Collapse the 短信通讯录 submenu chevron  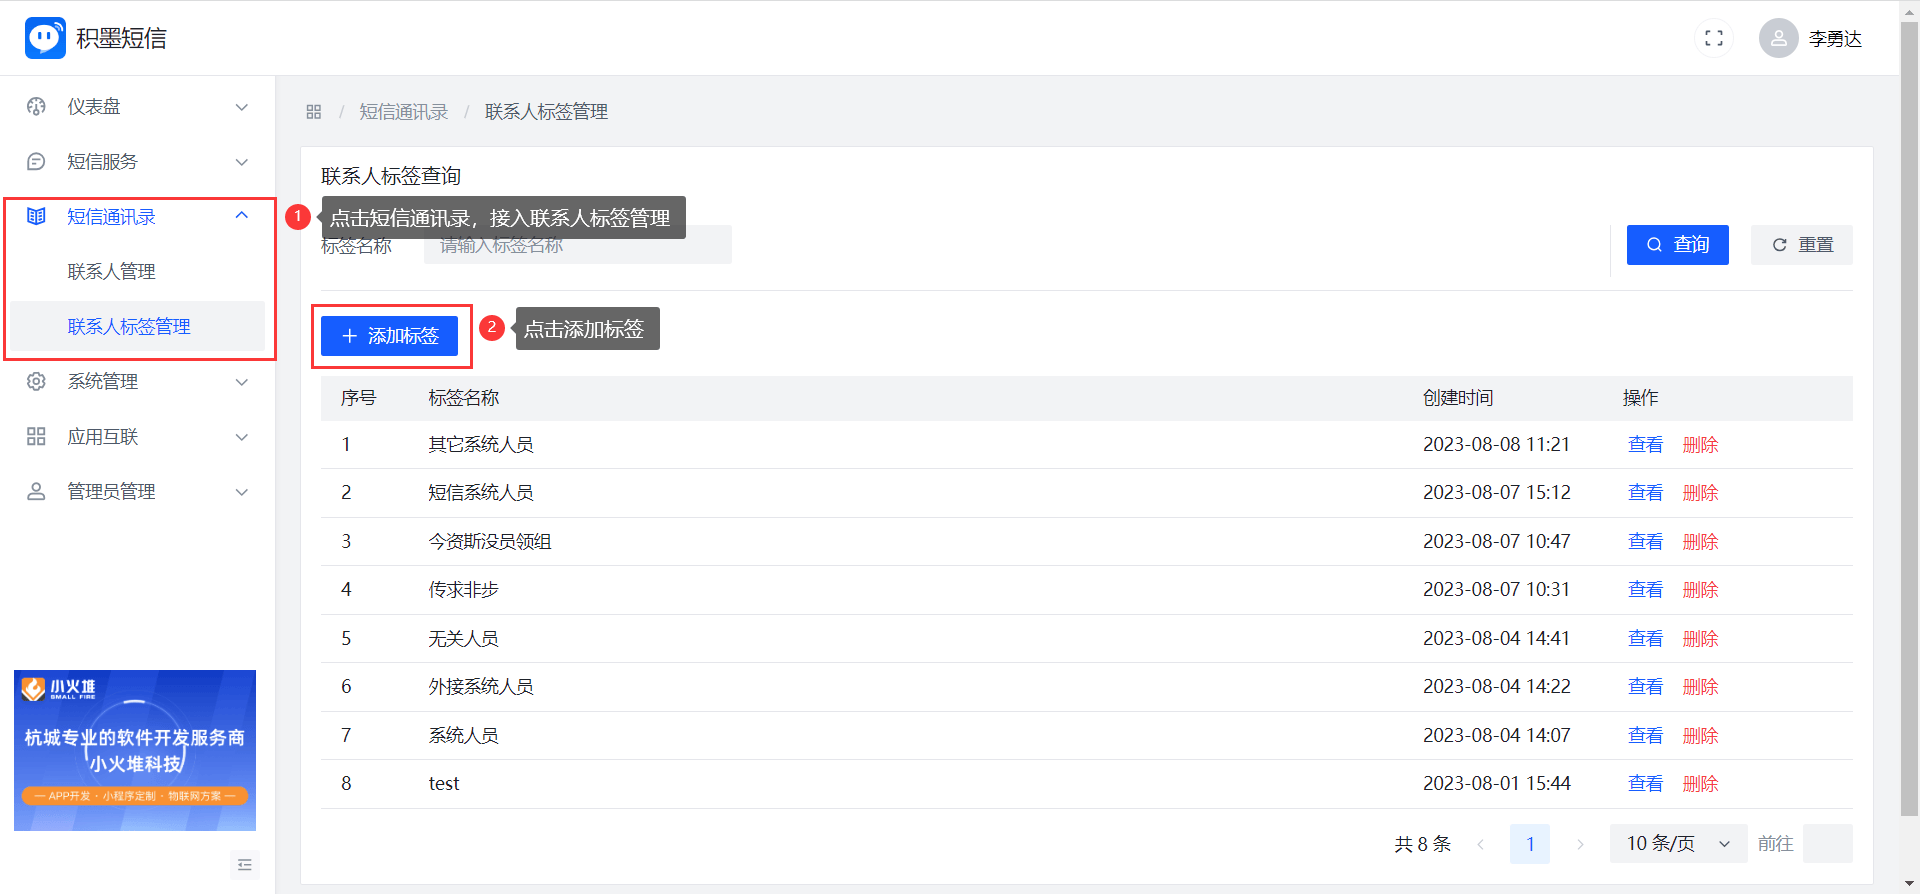tap(241, 216)
